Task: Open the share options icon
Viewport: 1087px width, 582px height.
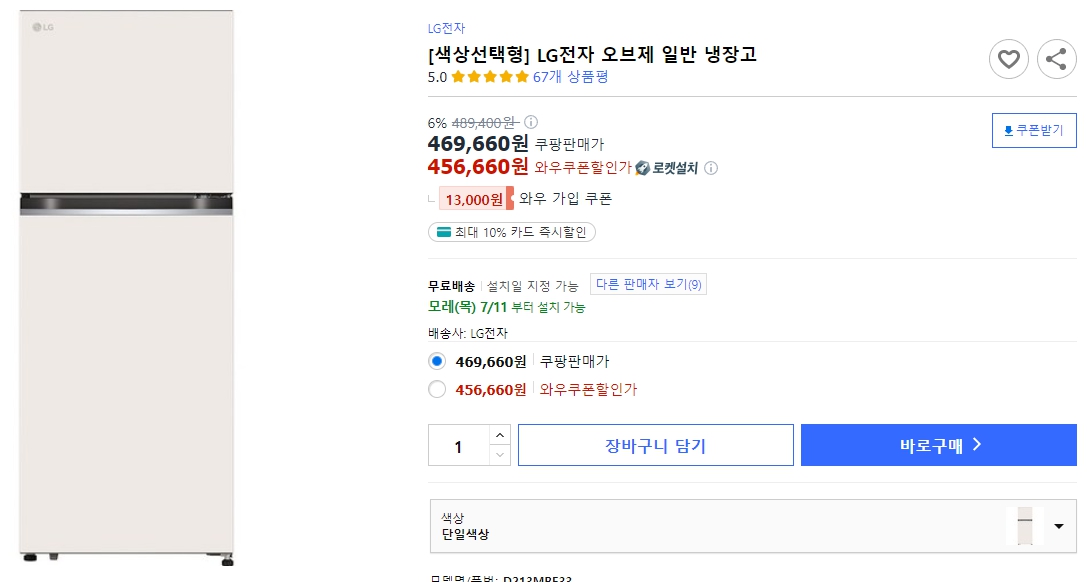Action: pos(1056,59)
